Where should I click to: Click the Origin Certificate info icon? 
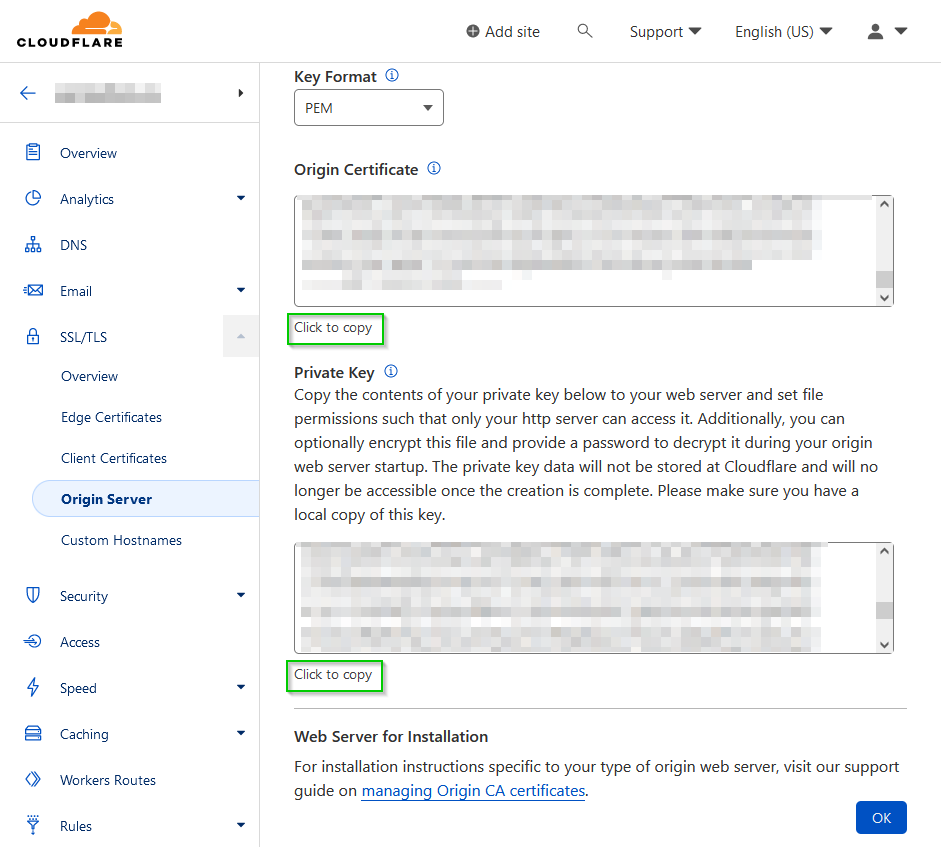pyautogui.click(x=434, y=169)
